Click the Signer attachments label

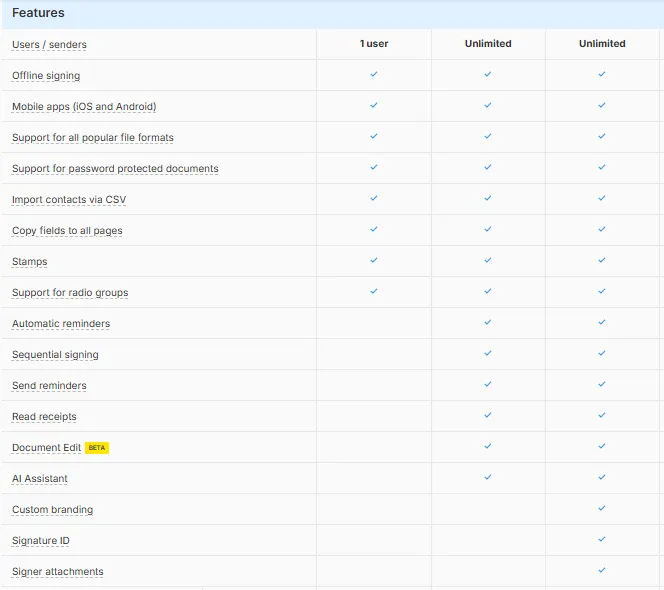click(x=58, y=571)
